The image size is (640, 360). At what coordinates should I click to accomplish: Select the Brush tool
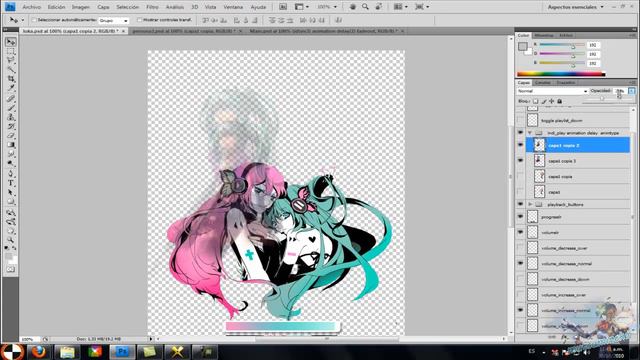click(x=11, y=108)
